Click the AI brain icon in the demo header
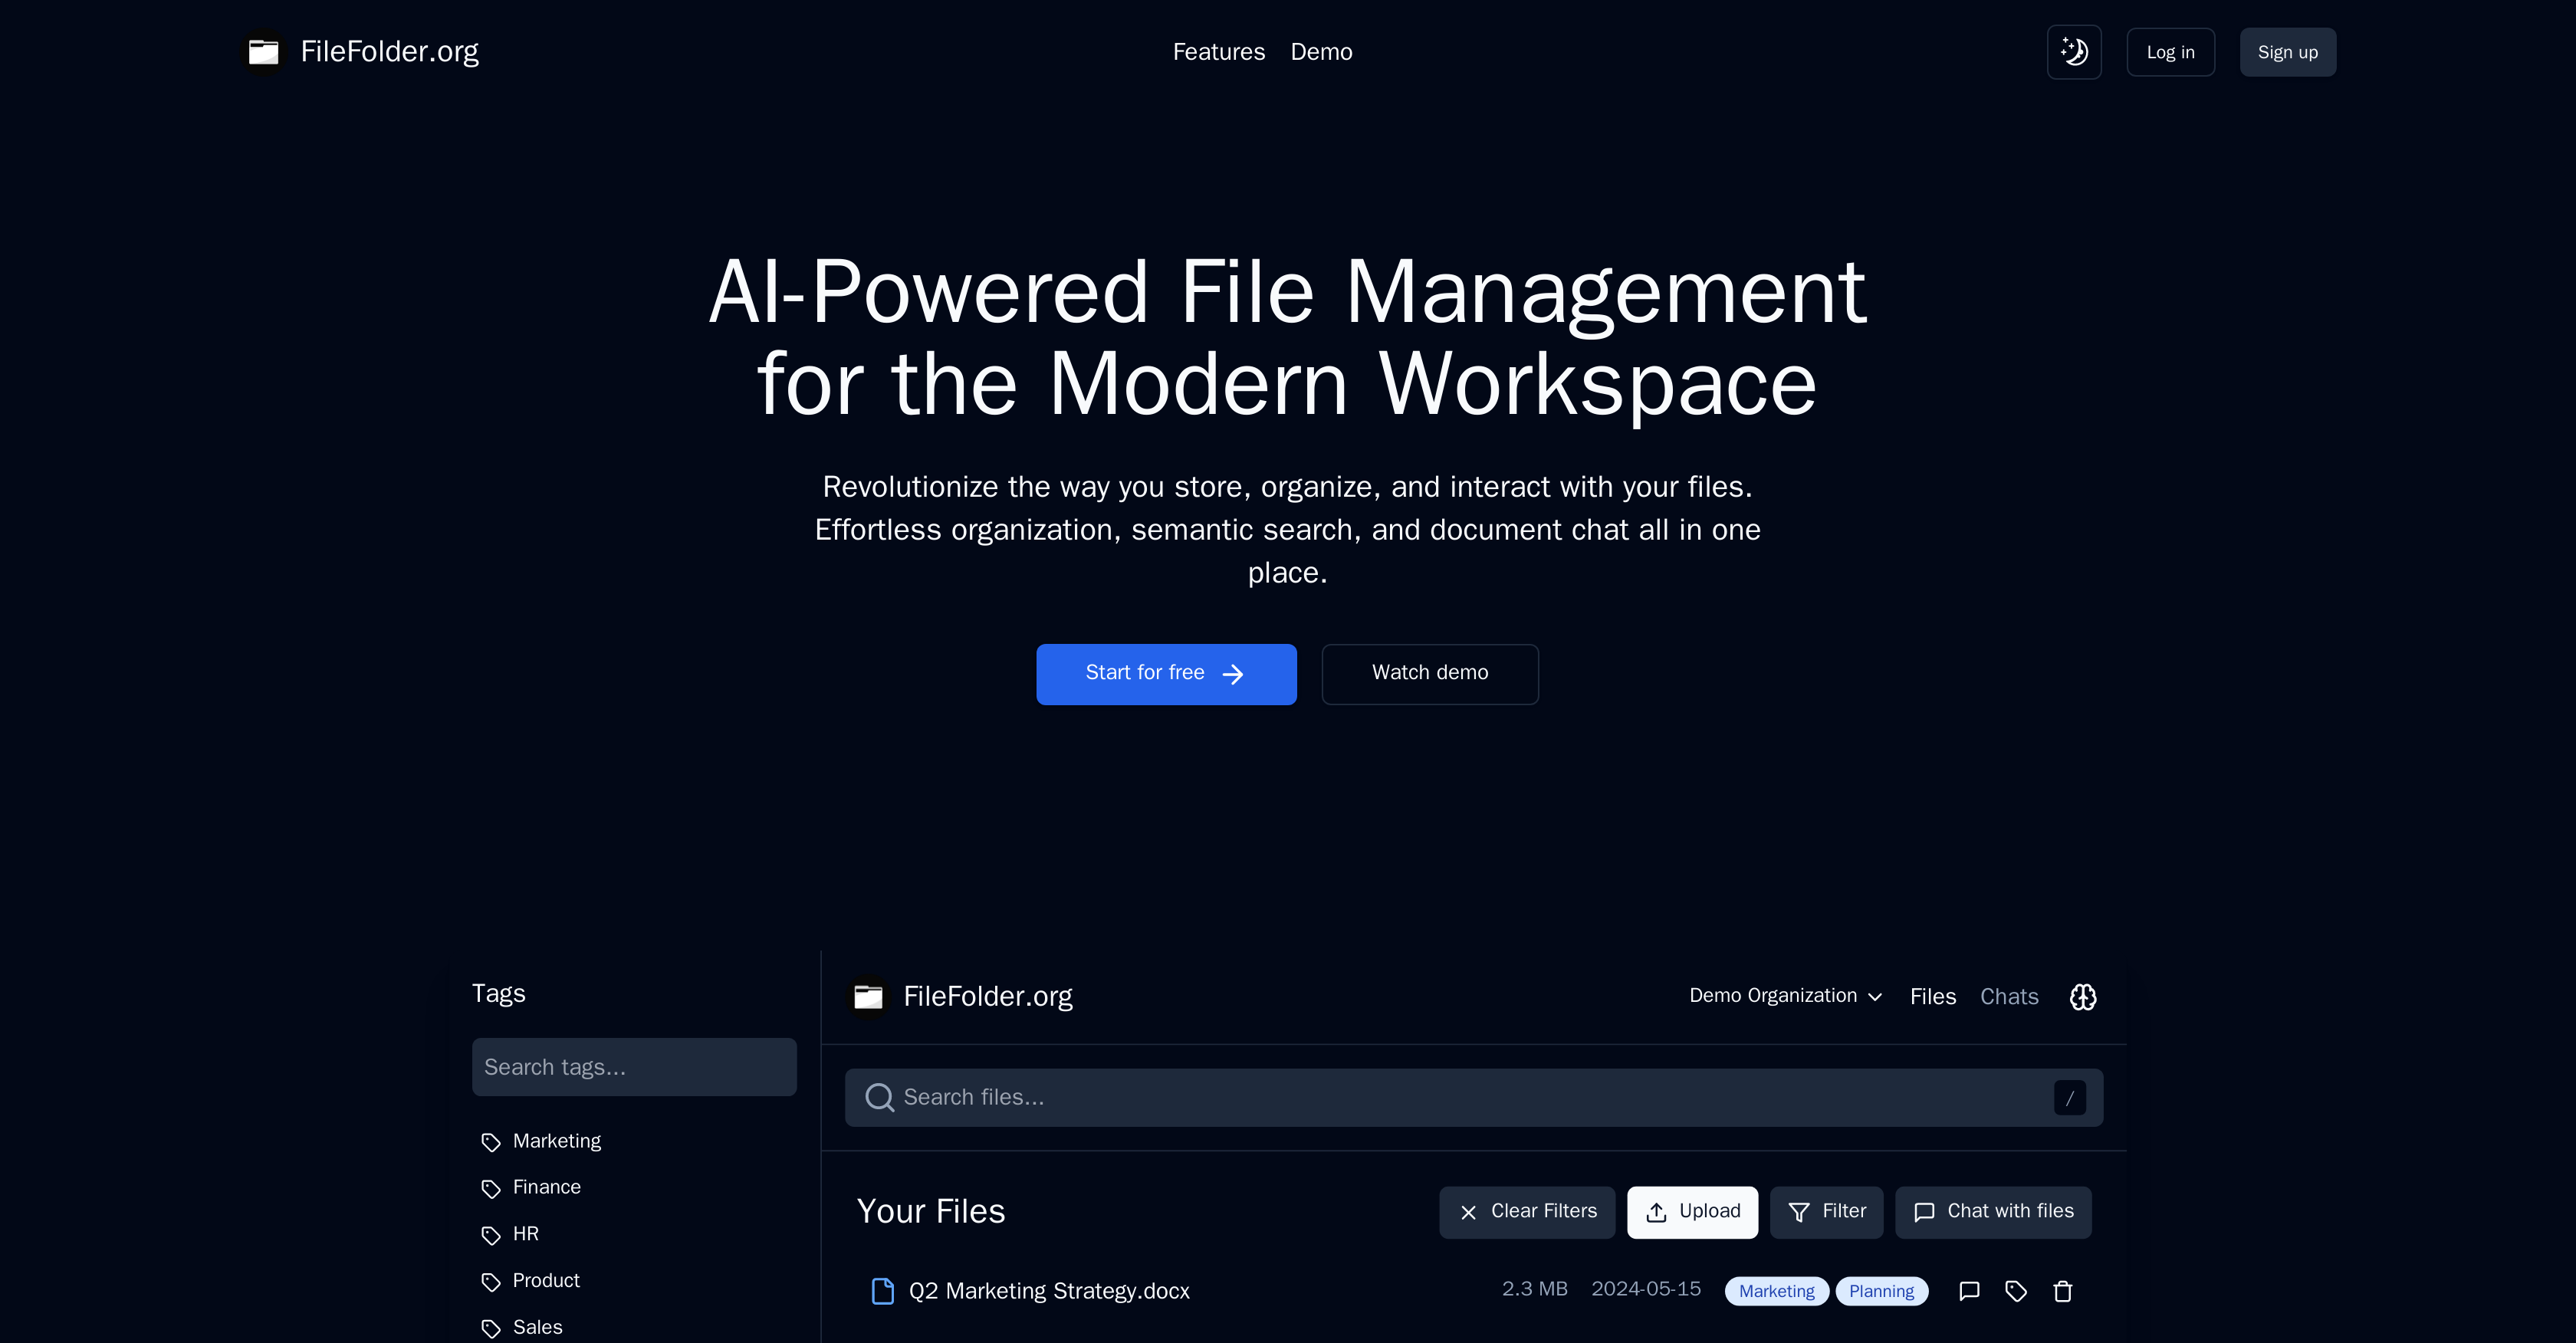 coord(2083,996)
